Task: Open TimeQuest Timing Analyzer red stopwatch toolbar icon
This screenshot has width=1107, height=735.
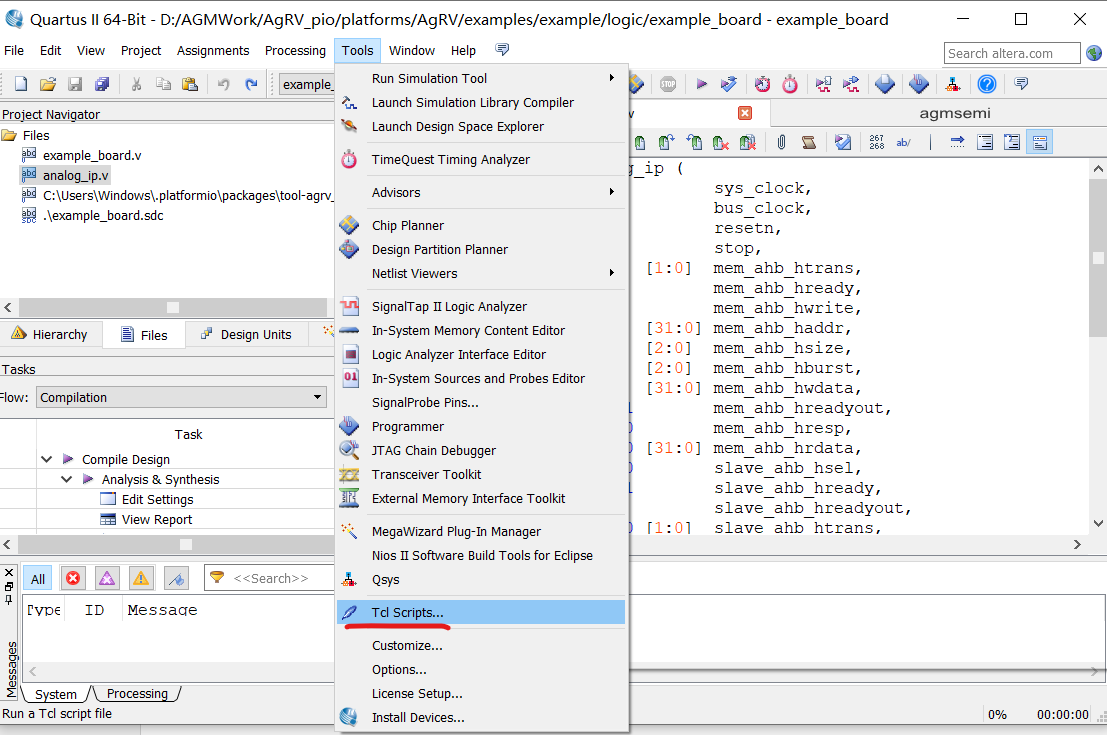Action: (790, 84)
